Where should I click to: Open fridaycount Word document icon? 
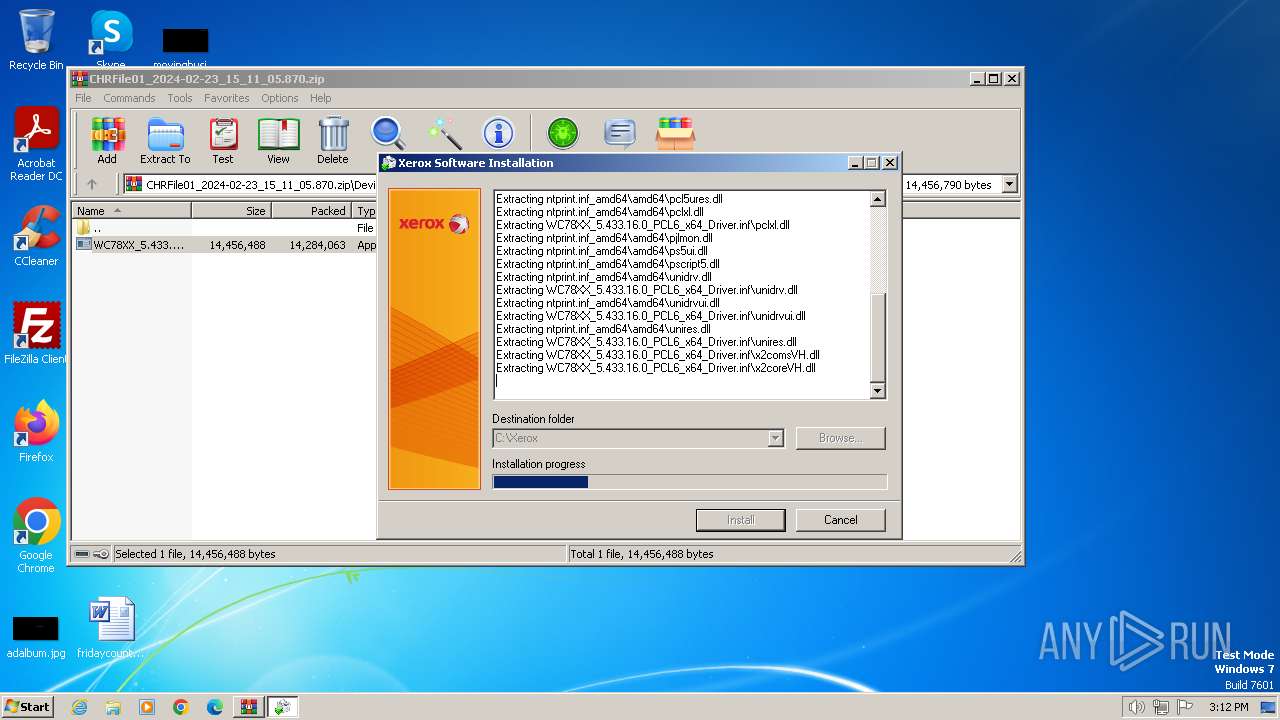click(110, 628)
